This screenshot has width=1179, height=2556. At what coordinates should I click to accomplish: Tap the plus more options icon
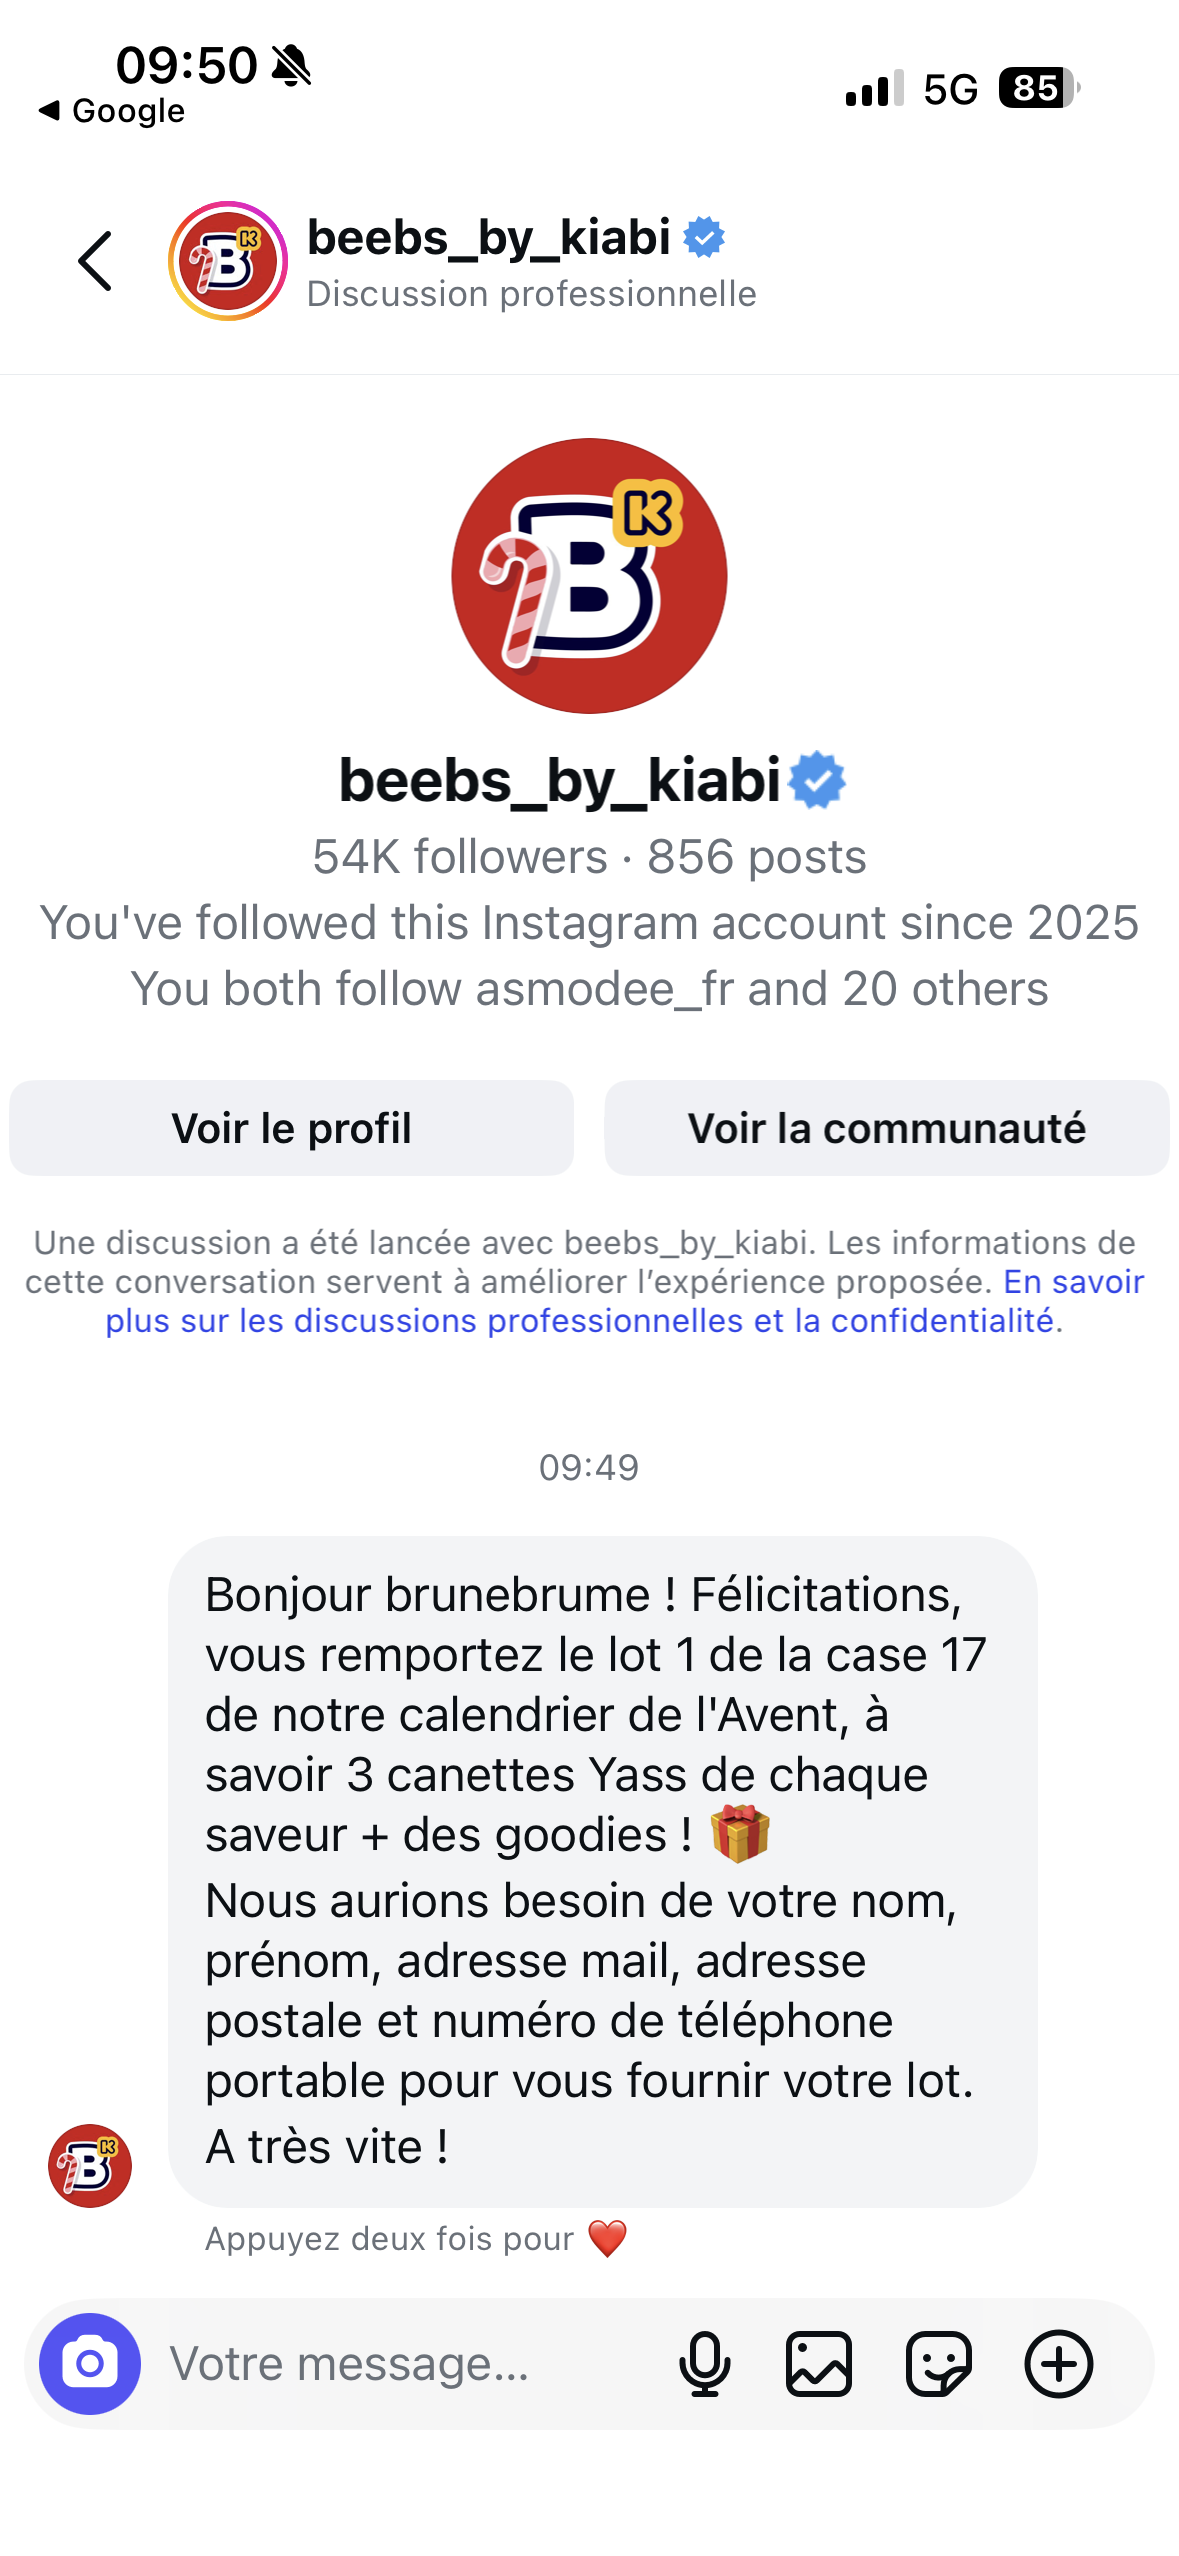[1058, 2363]
